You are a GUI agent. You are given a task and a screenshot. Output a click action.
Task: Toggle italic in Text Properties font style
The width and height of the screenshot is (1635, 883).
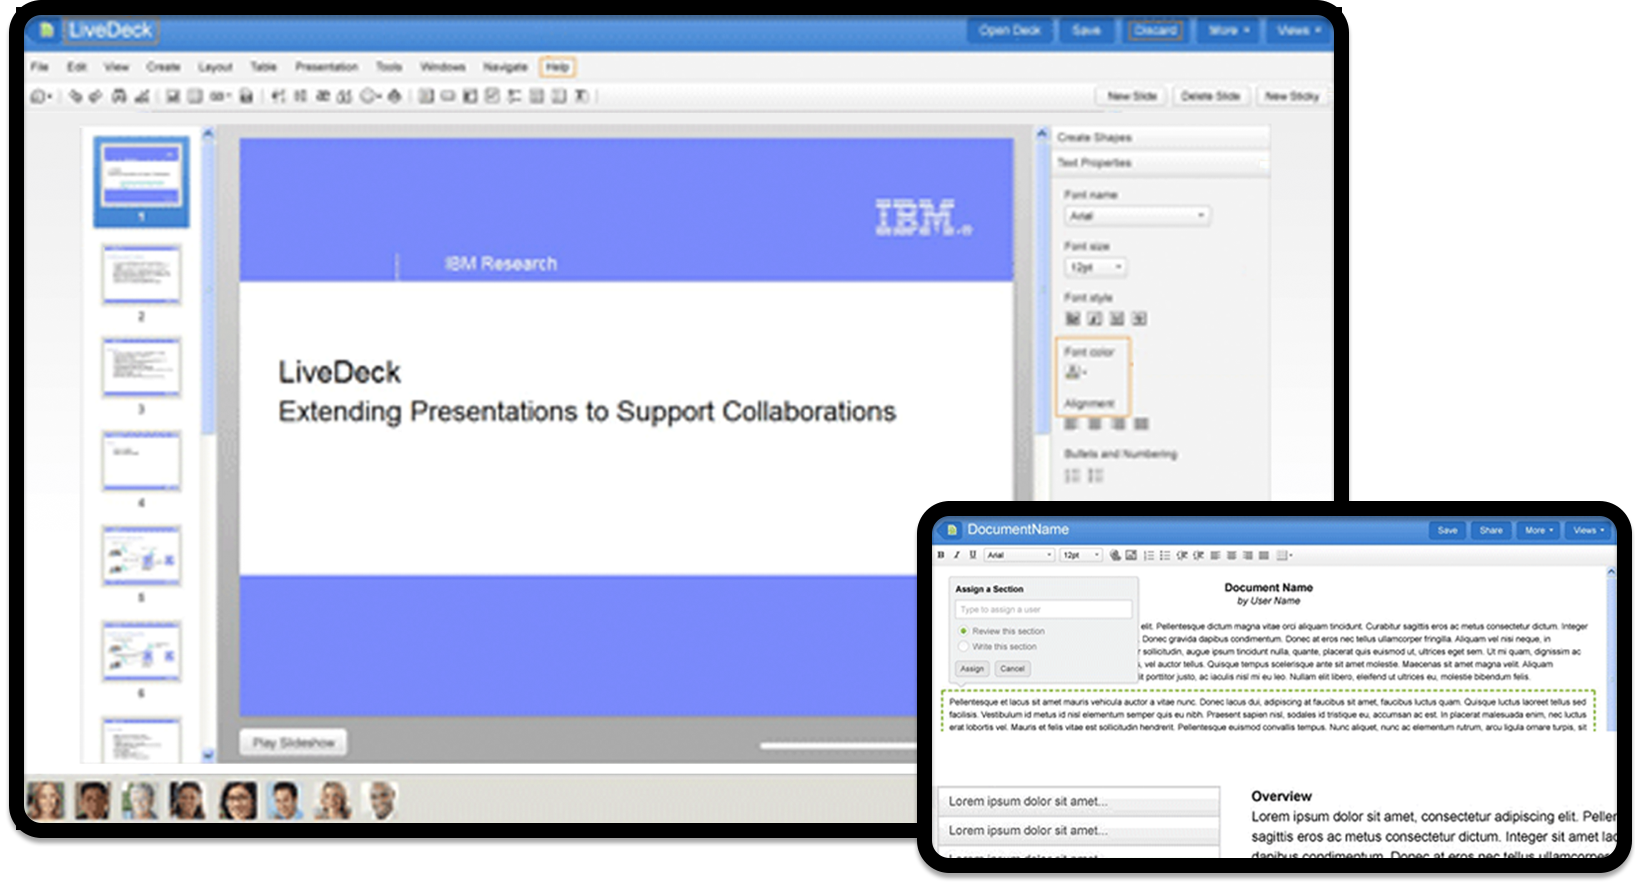point(1095,319)
